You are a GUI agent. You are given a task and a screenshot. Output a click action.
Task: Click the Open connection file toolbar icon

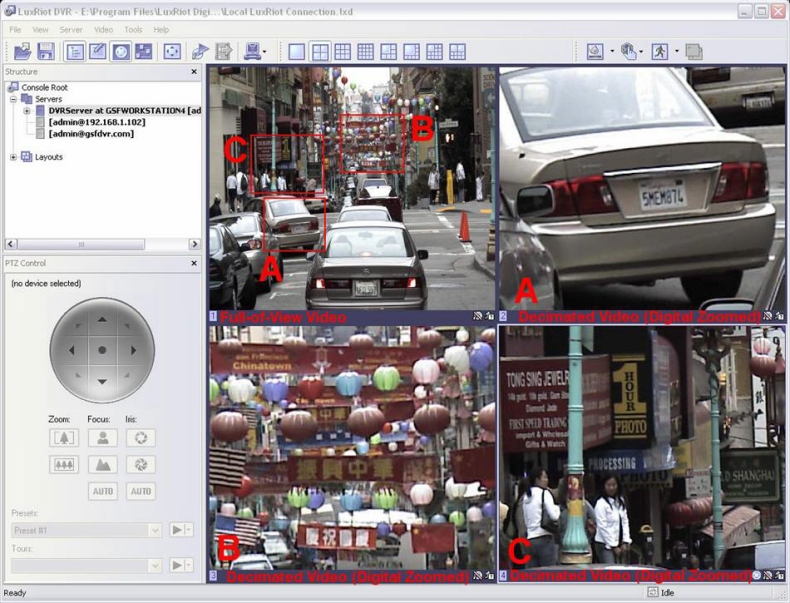(21, 51)
